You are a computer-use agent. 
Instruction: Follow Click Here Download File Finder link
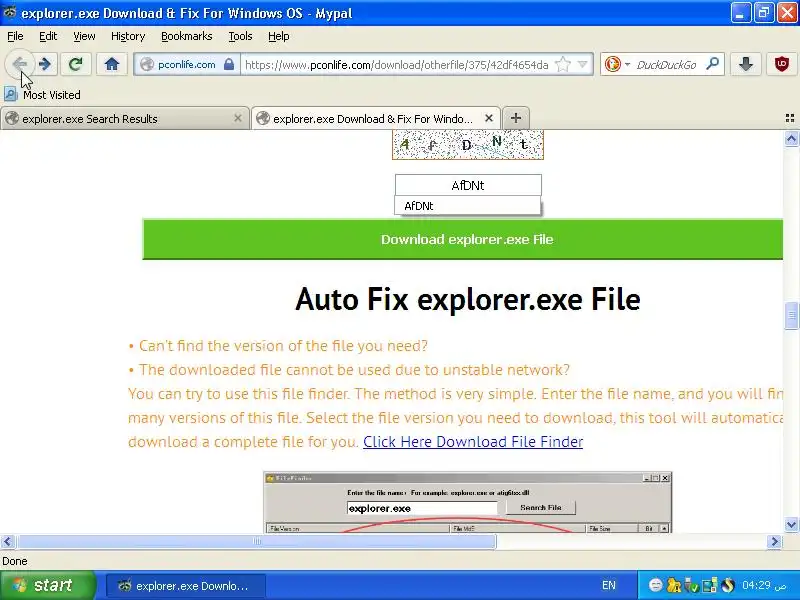tap(473, 442)
